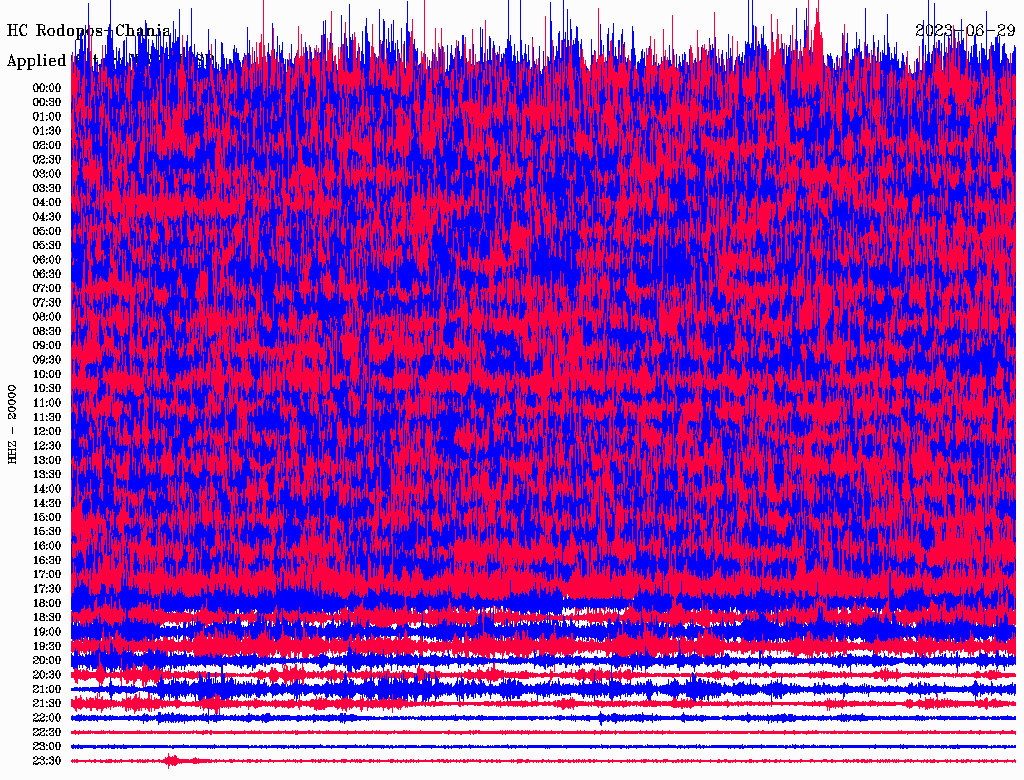Select the 22:00 time label
Image resolution: width=1024 pixels, height=780 pixels.
47,717
